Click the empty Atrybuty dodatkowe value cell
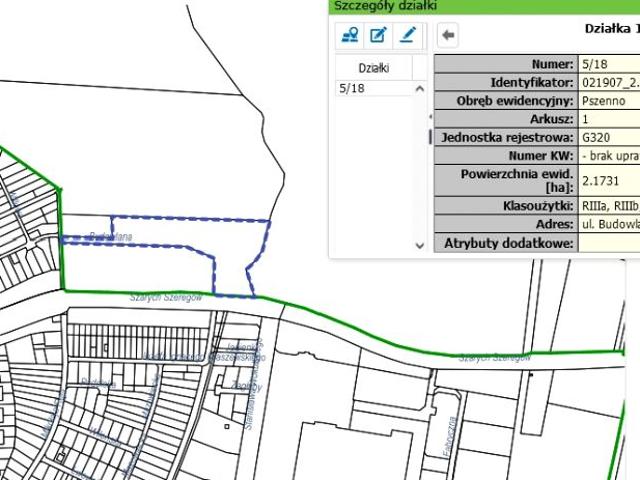Viewport: 640px width, 480px height. [609, 243]
